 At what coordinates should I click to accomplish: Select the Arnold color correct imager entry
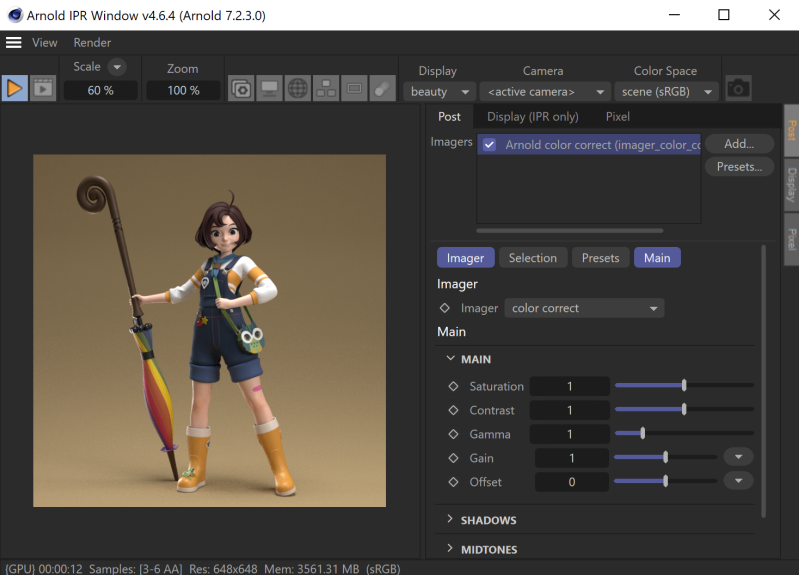[589, 145]
